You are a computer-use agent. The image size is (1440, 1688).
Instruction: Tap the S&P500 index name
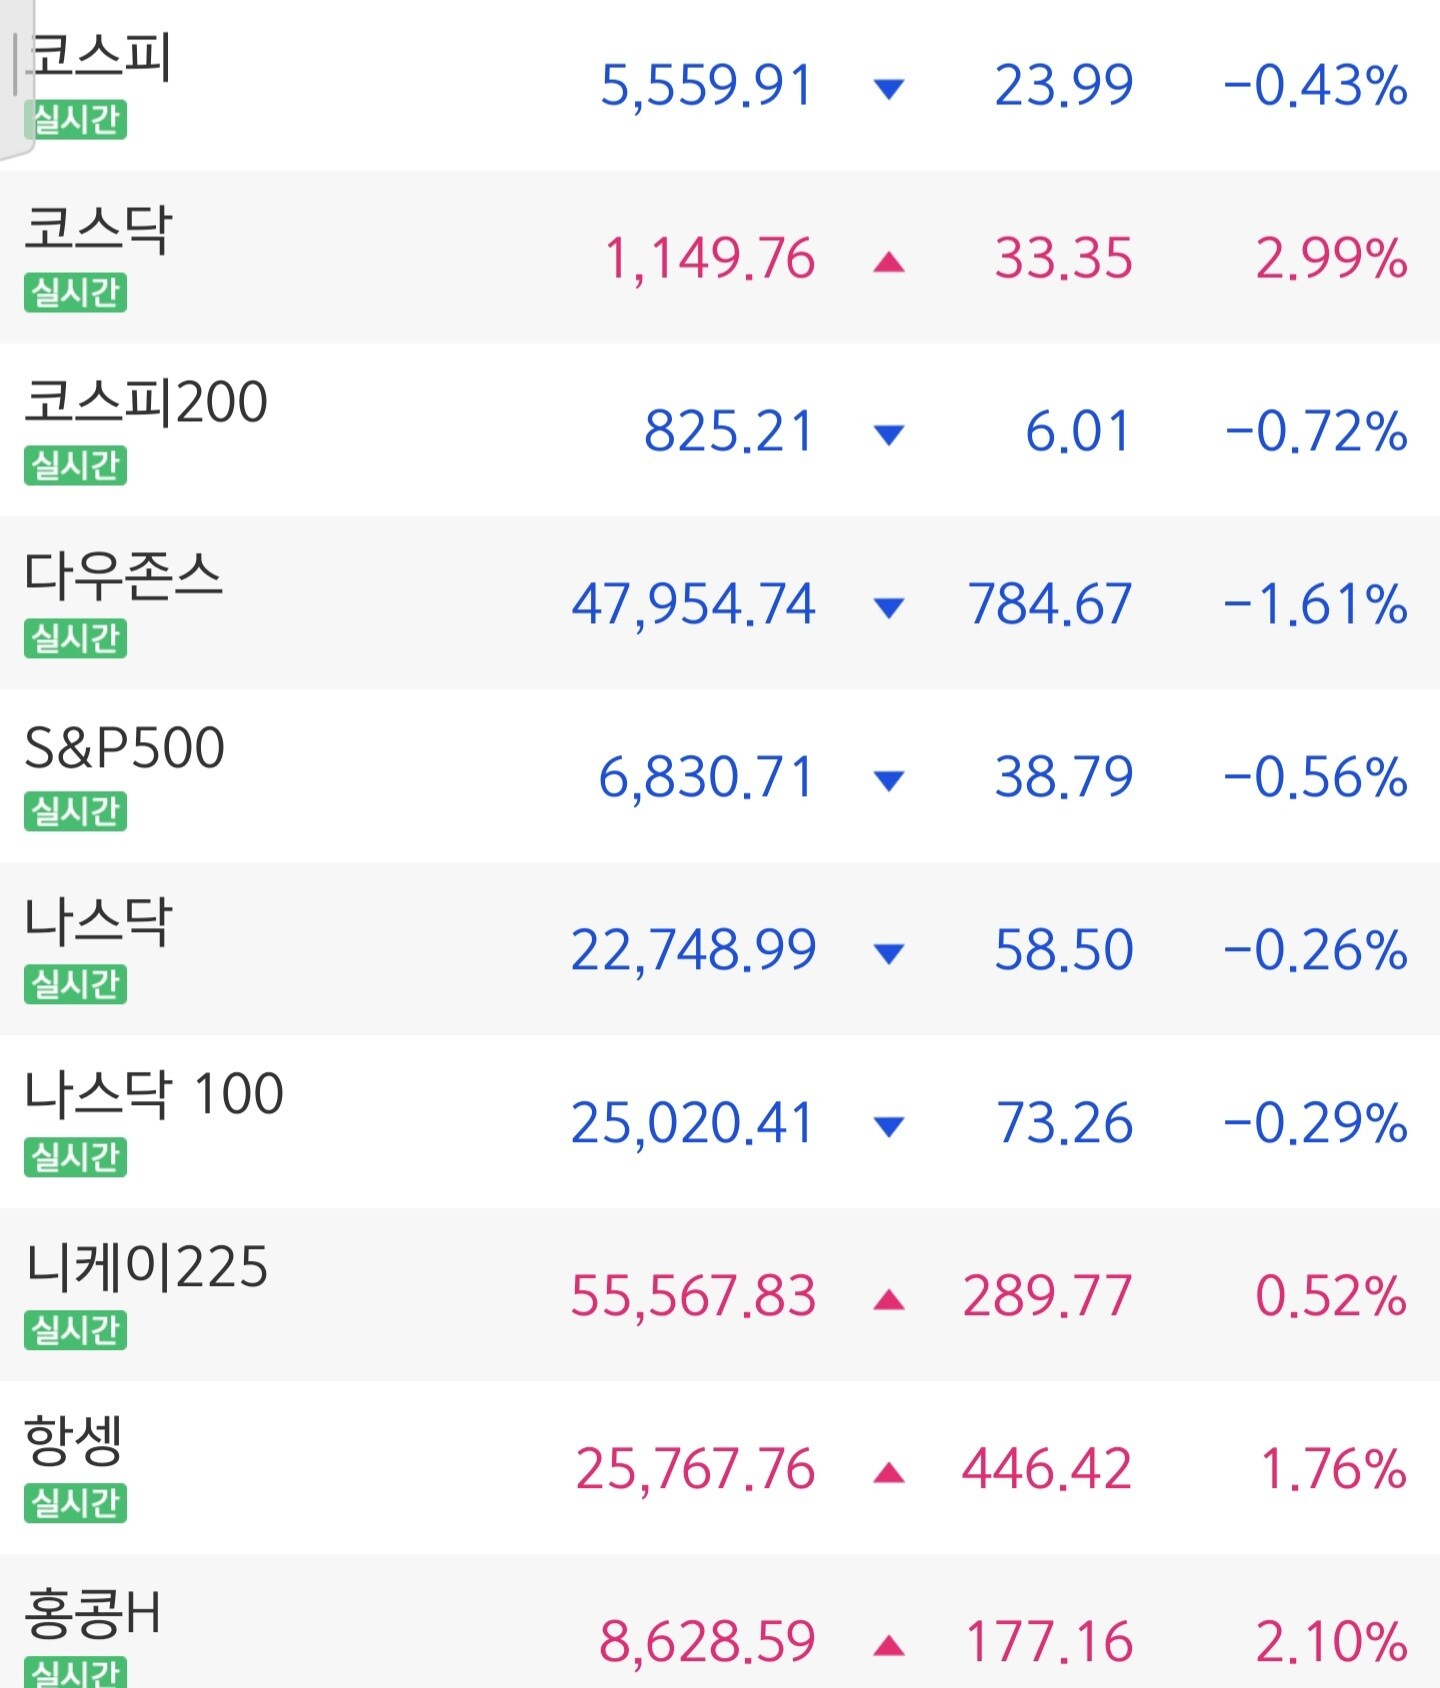pyautogui.click(x=124, y=747)
